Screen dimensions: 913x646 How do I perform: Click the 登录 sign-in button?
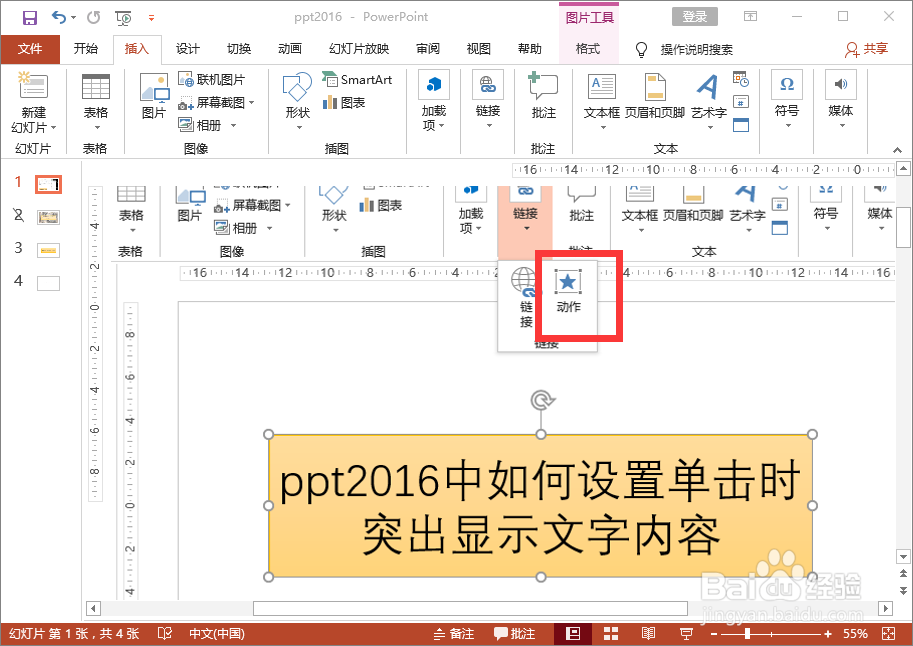pyautogui.click(x=695, y=16)
